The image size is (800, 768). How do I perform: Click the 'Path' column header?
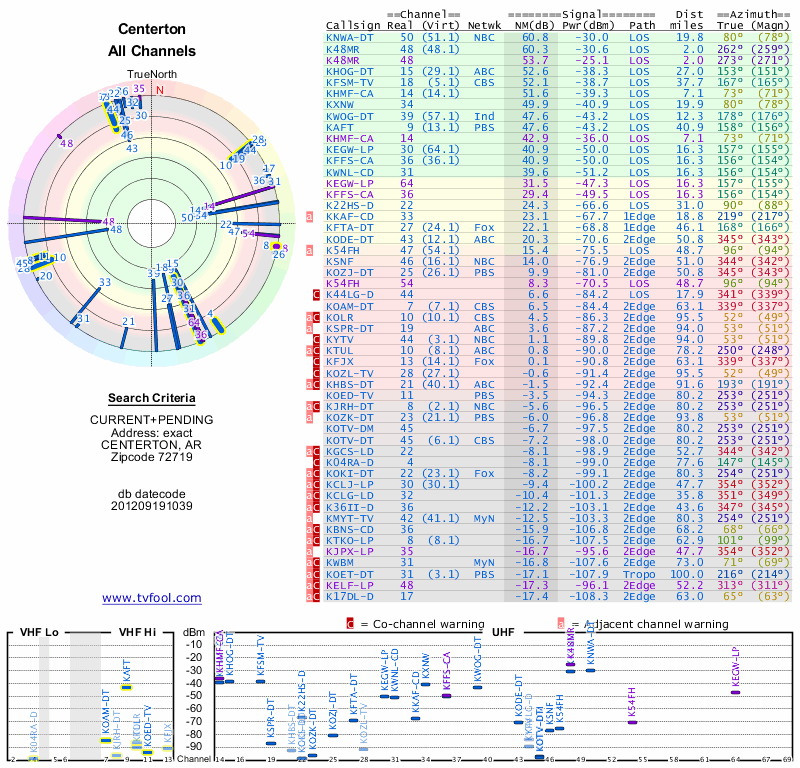[642, 26]
